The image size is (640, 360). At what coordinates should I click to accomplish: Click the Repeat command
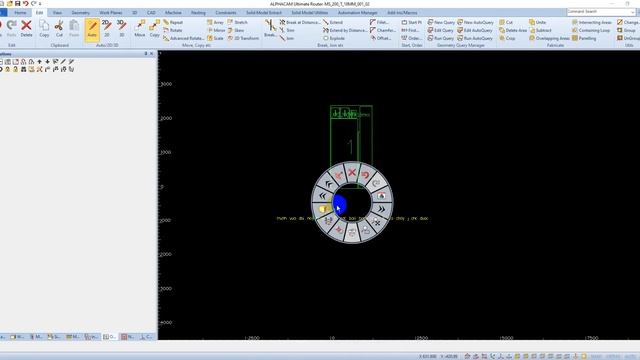(173, 22)
